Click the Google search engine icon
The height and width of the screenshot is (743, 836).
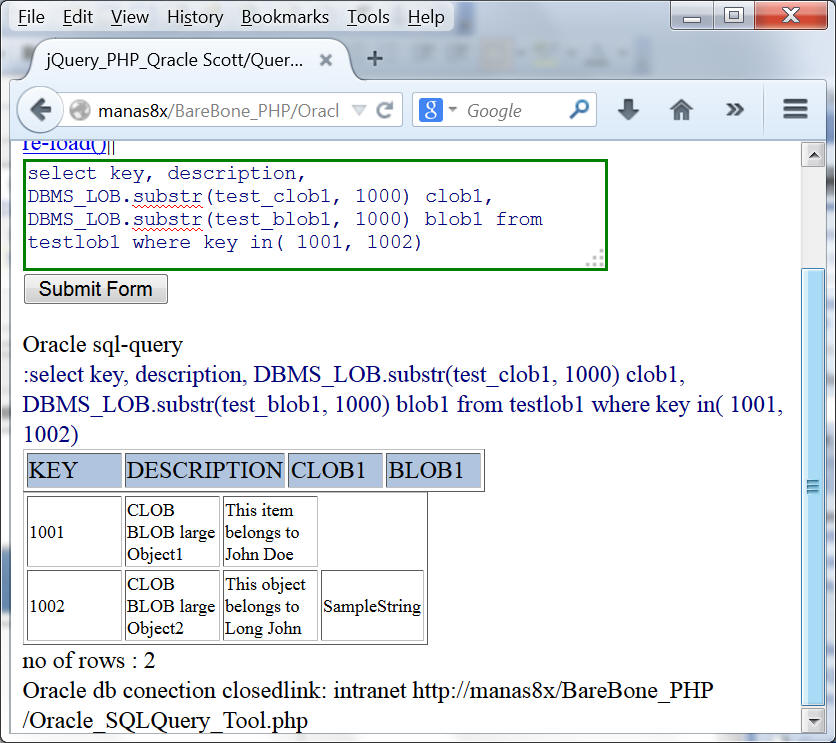[430, 110]
